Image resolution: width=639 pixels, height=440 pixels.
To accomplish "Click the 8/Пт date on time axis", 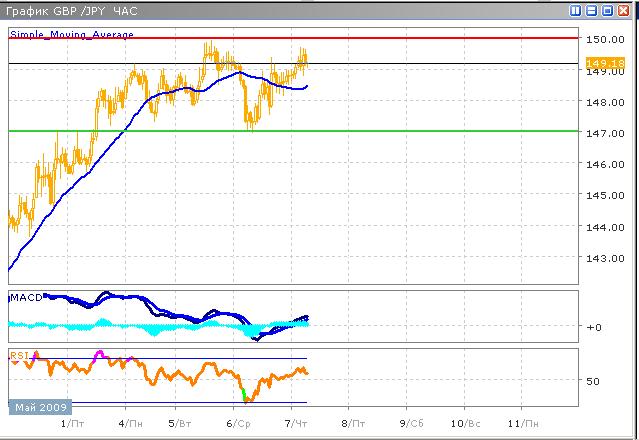I will tap(350, 424).
